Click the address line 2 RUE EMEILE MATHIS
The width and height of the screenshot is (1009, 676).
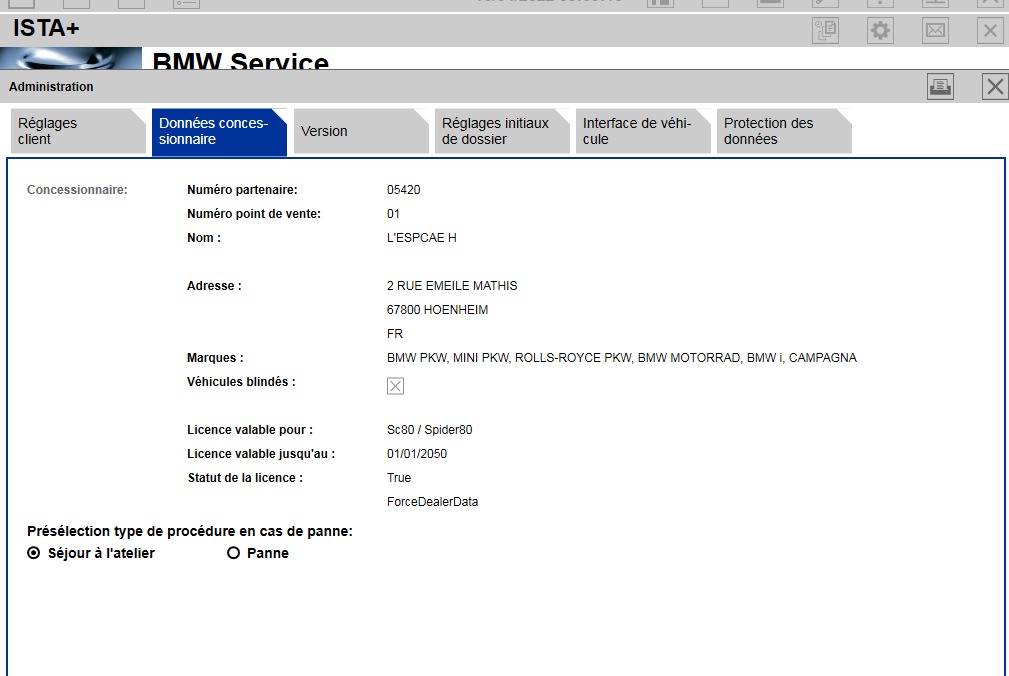click(452, 286)
